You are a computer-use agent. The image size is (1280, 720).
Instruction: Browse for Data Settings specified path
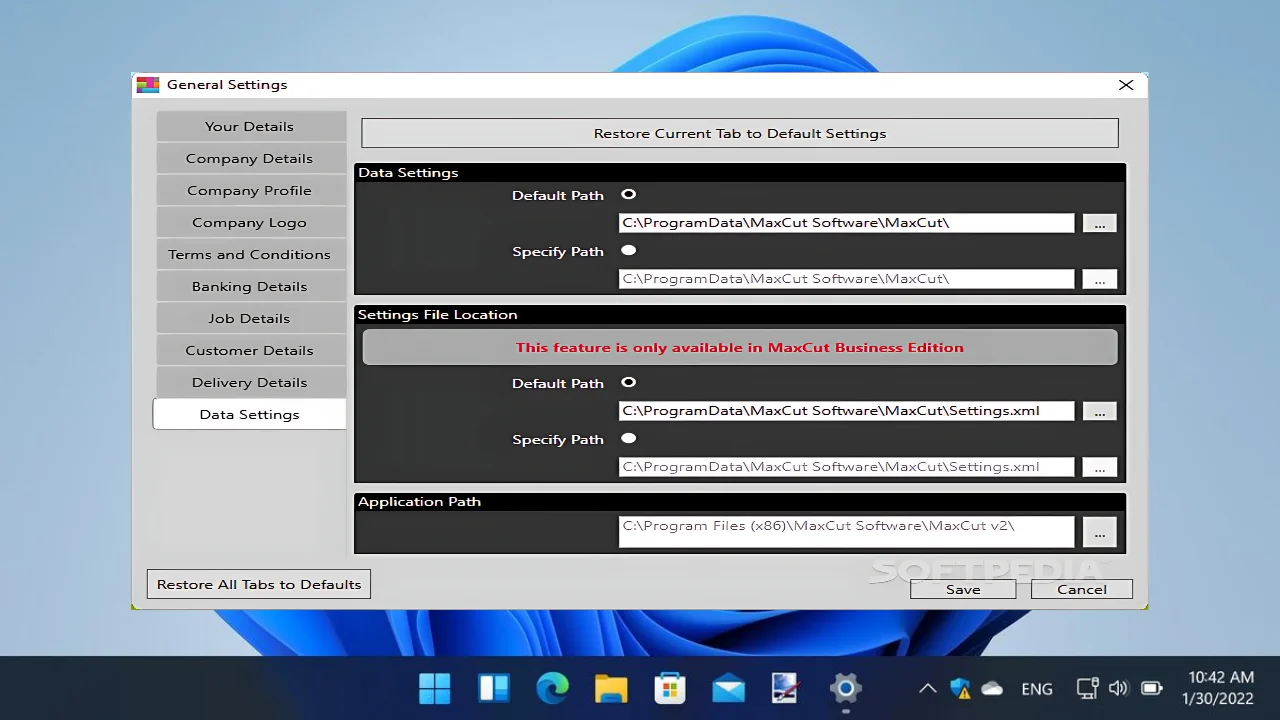[x=1099, y=279]
